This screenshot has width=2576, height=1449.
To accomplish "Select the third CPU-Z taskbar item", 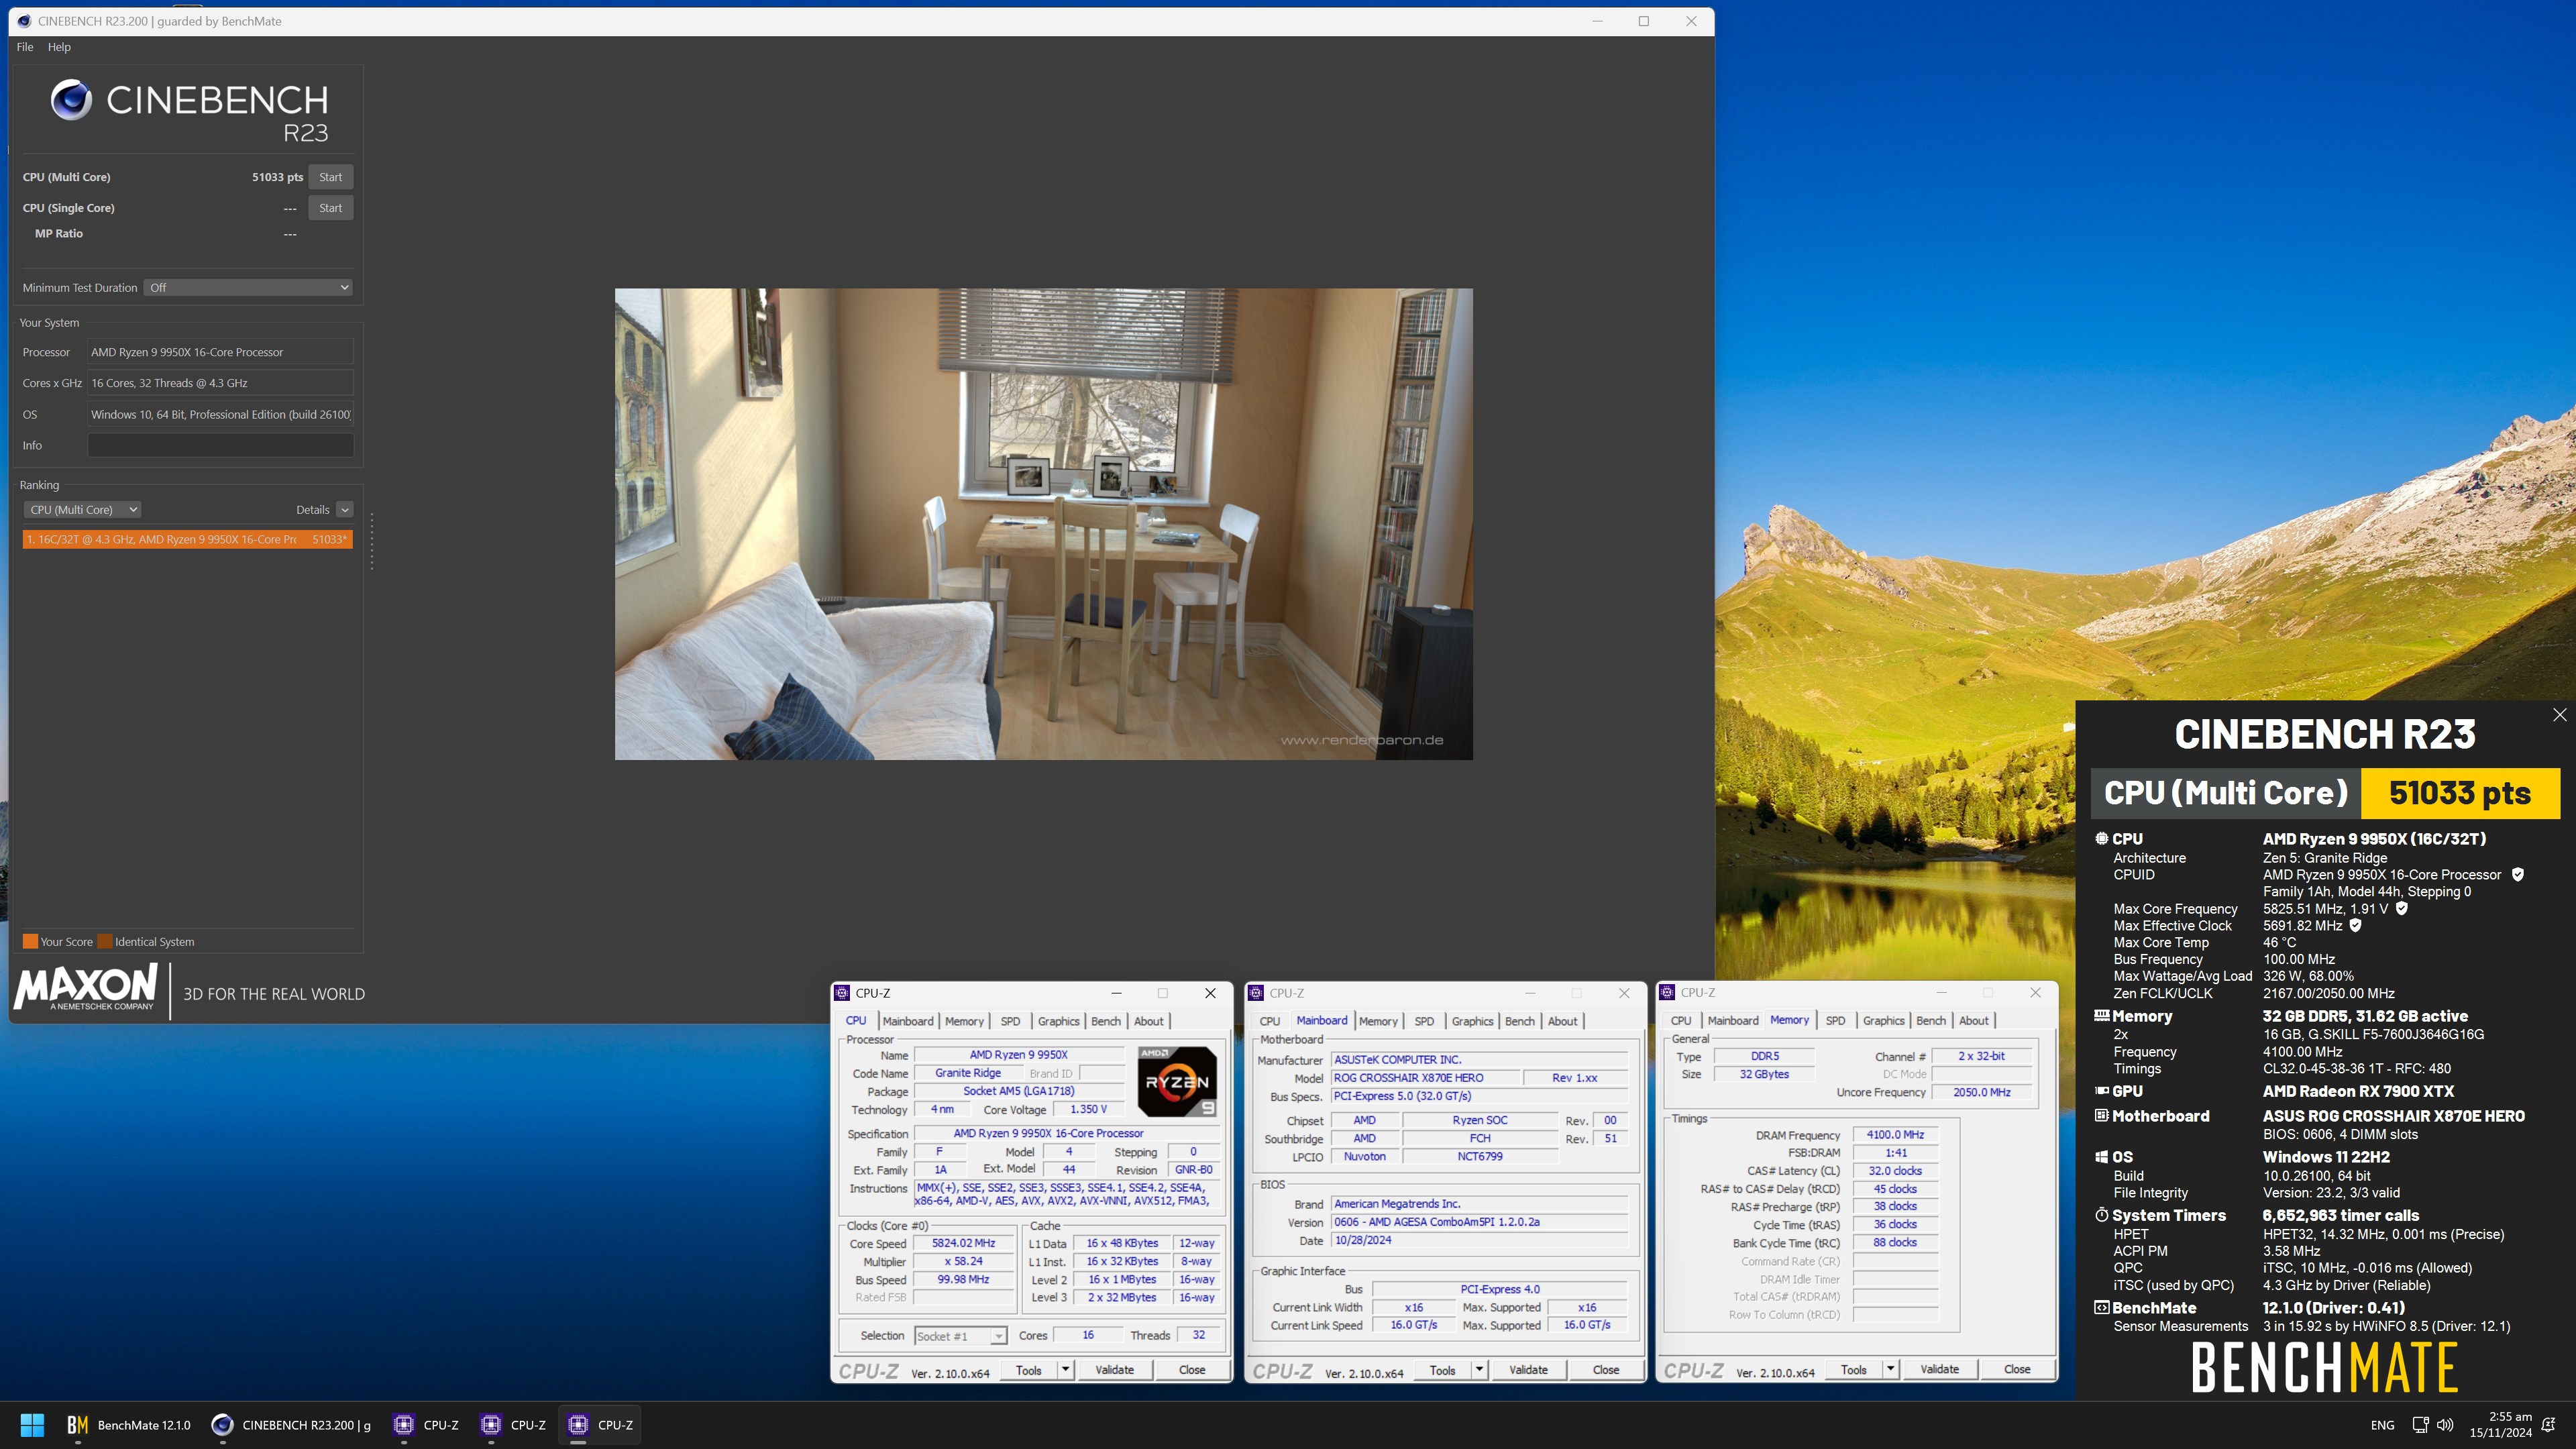I will click(600, 1425).
